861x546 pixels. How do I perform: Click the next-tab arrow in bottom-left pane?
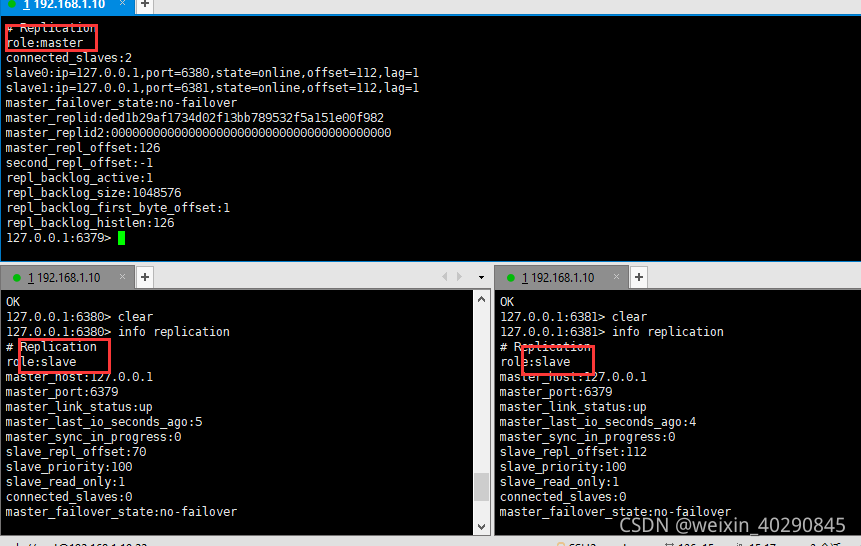coord(460,277)
